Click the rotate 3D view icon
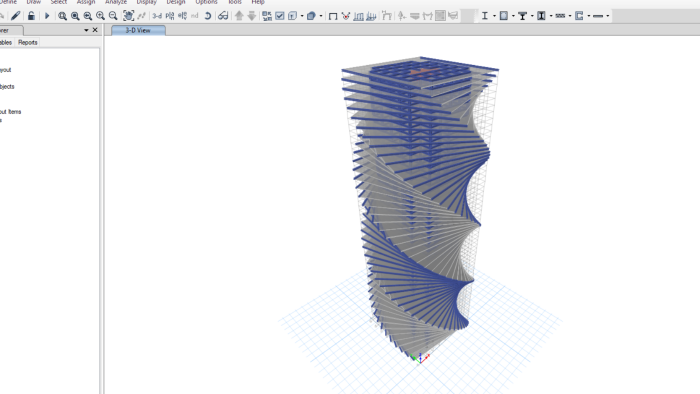This screenshot has width=700, height=394. pos(208,16)
